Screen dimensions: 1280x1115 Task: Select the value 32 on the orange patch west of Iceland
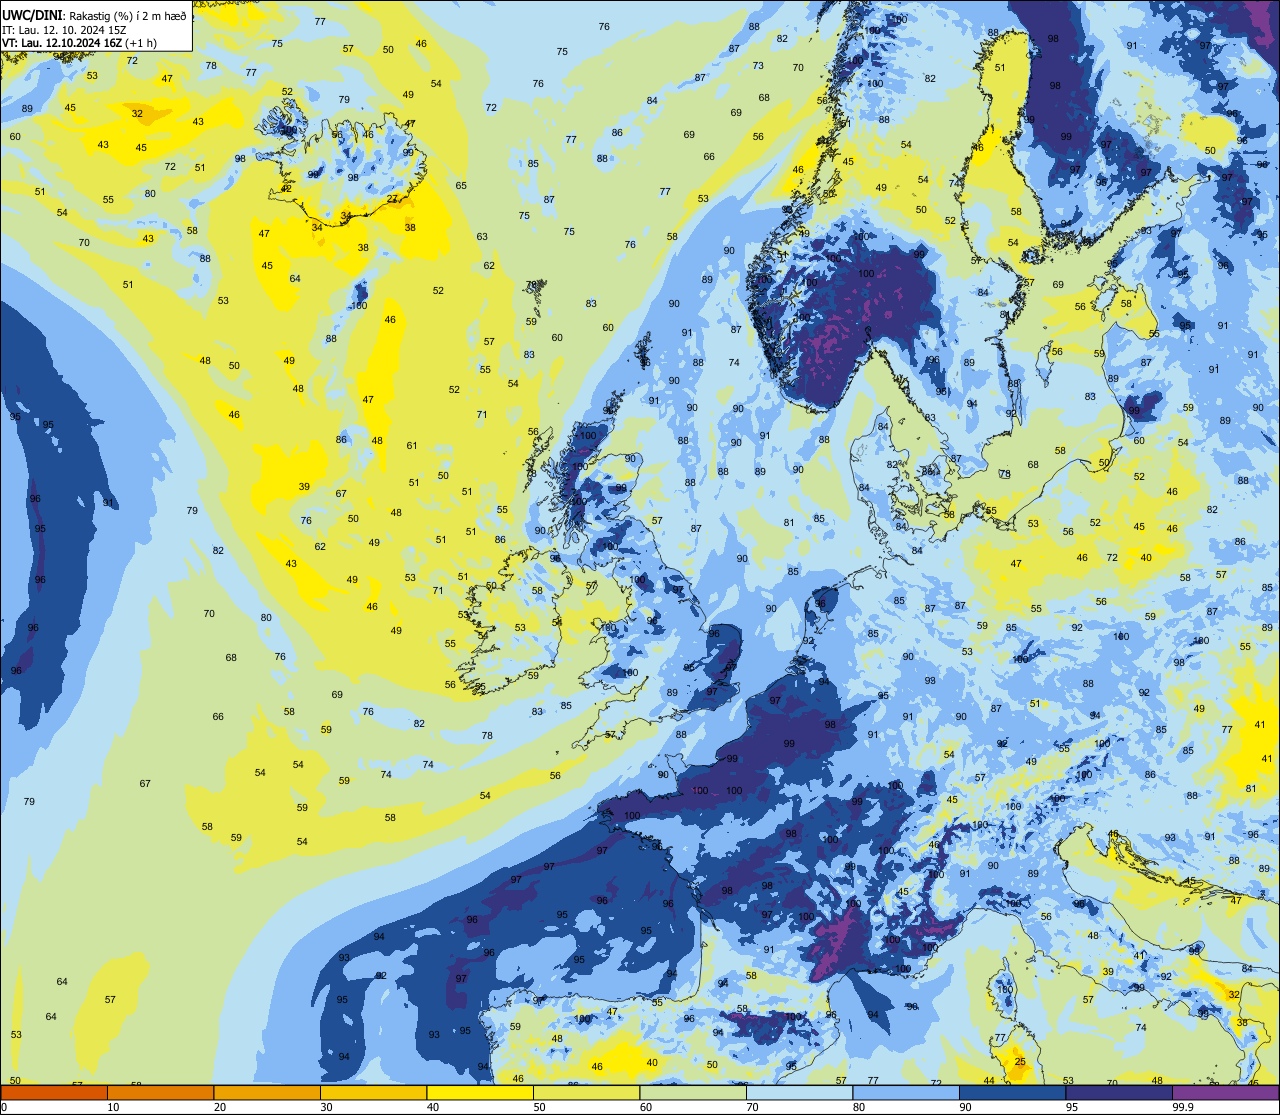pos(137,114)
